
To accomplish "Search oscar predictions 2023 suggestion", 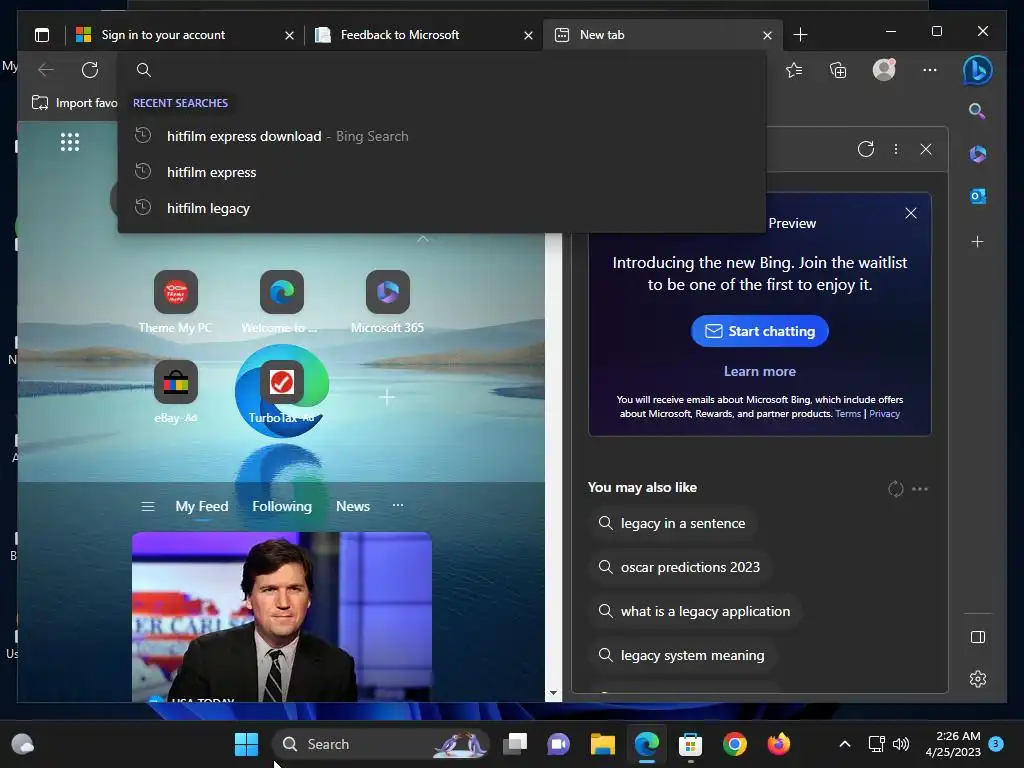I will (x=679, y=567).
